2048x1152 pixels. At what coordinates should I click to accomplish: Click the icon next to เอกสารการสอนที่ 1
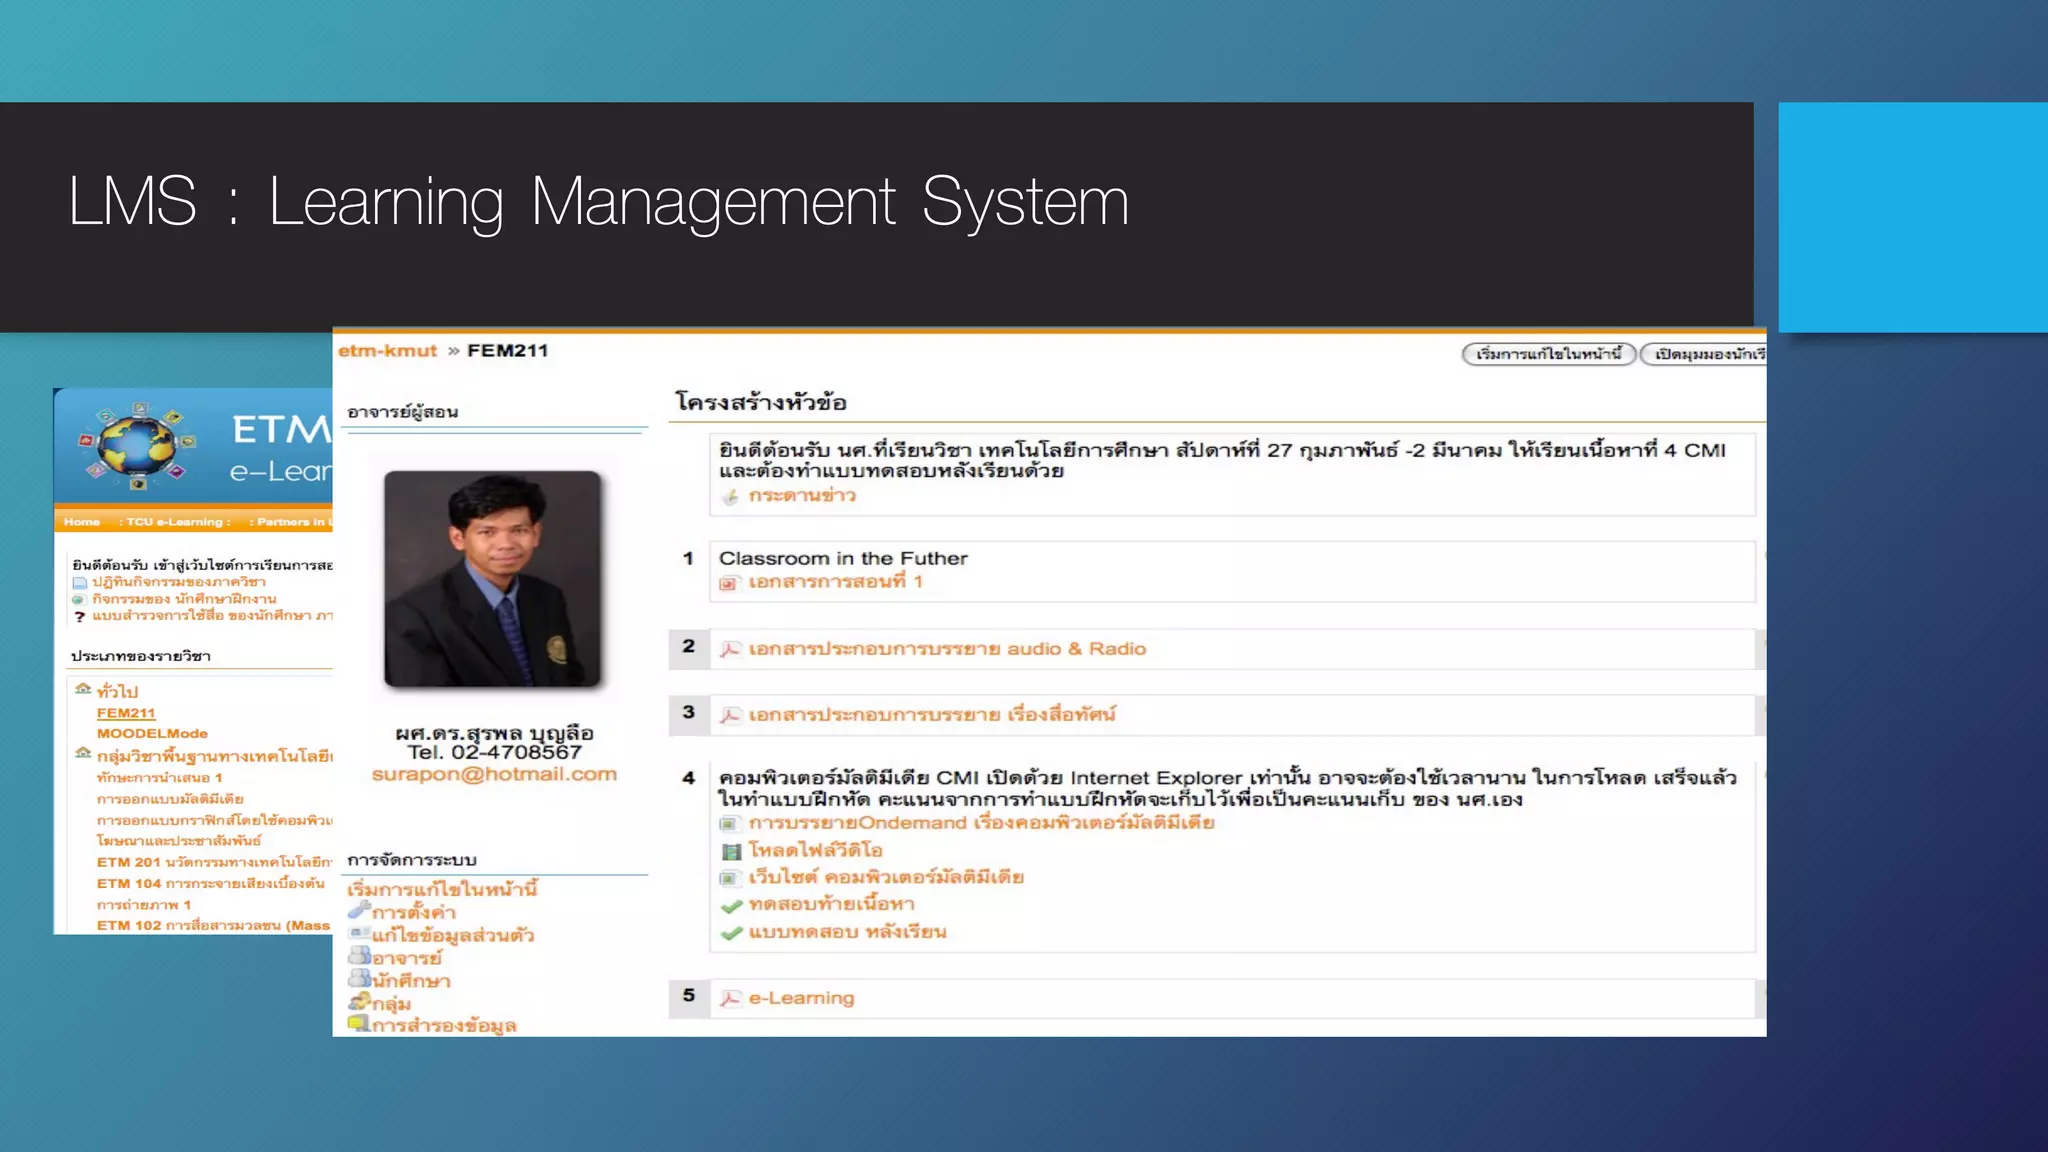[729, 583]
